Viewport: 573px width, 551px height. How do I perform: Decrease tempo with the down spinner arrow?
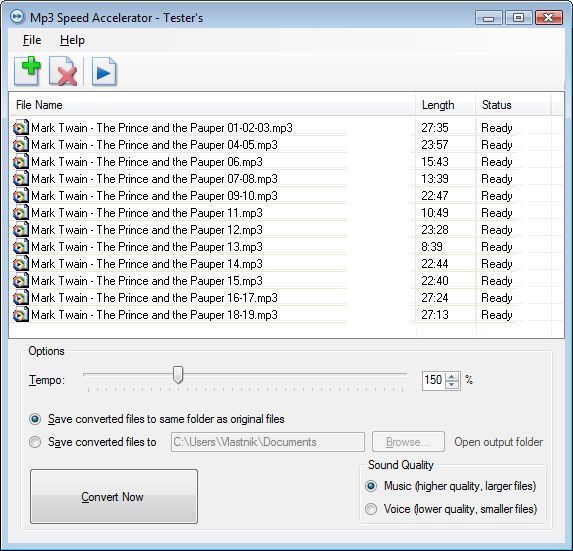tap(452, 384)
